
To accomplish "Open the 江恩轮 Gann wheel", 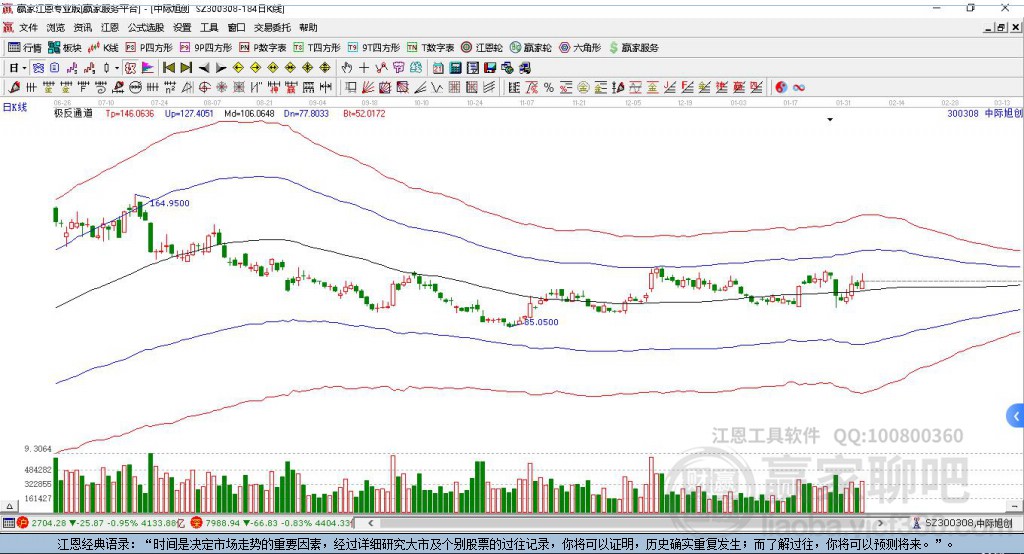I will tap(482, 48).
